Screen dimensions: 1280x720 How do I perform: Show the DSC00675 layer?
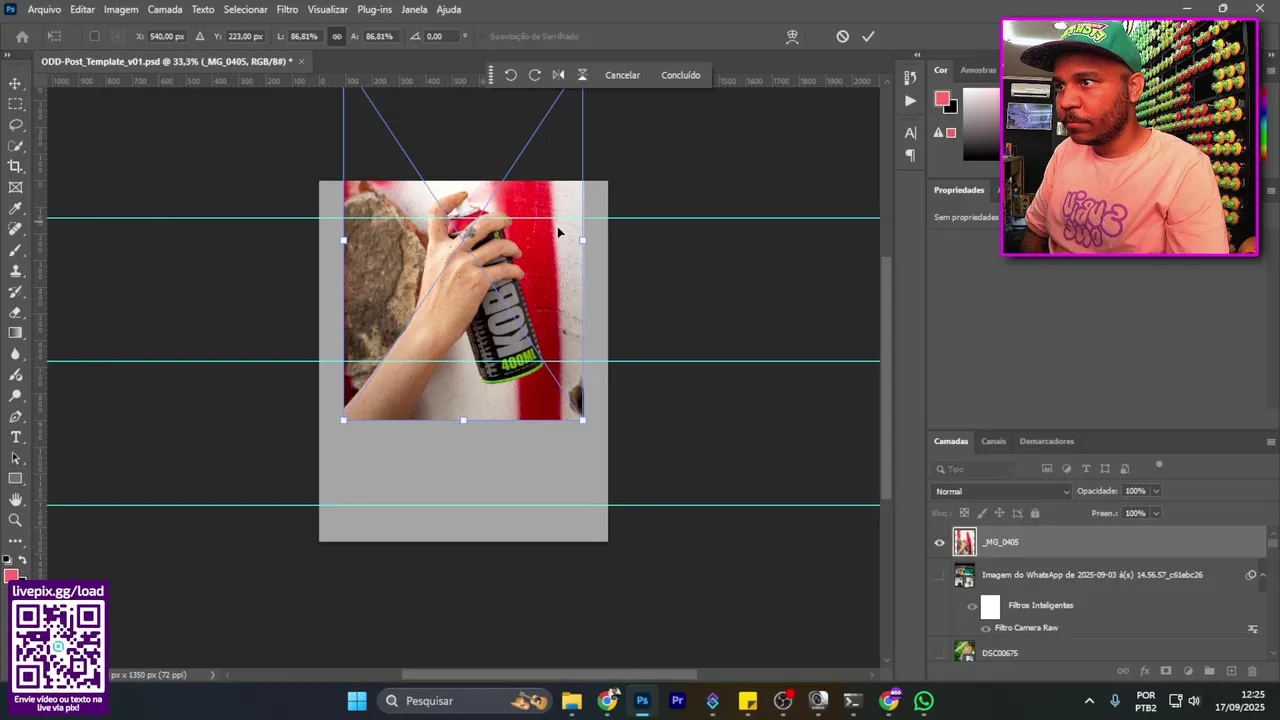(939, 653)
